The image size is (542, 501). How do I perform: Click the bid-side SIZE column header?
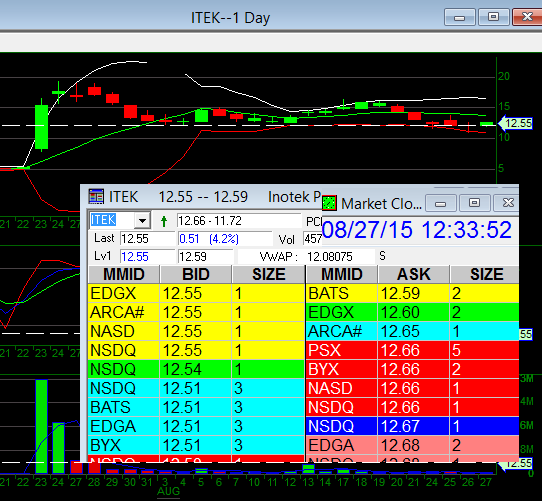pyautogui.click(x=269, y=275)
